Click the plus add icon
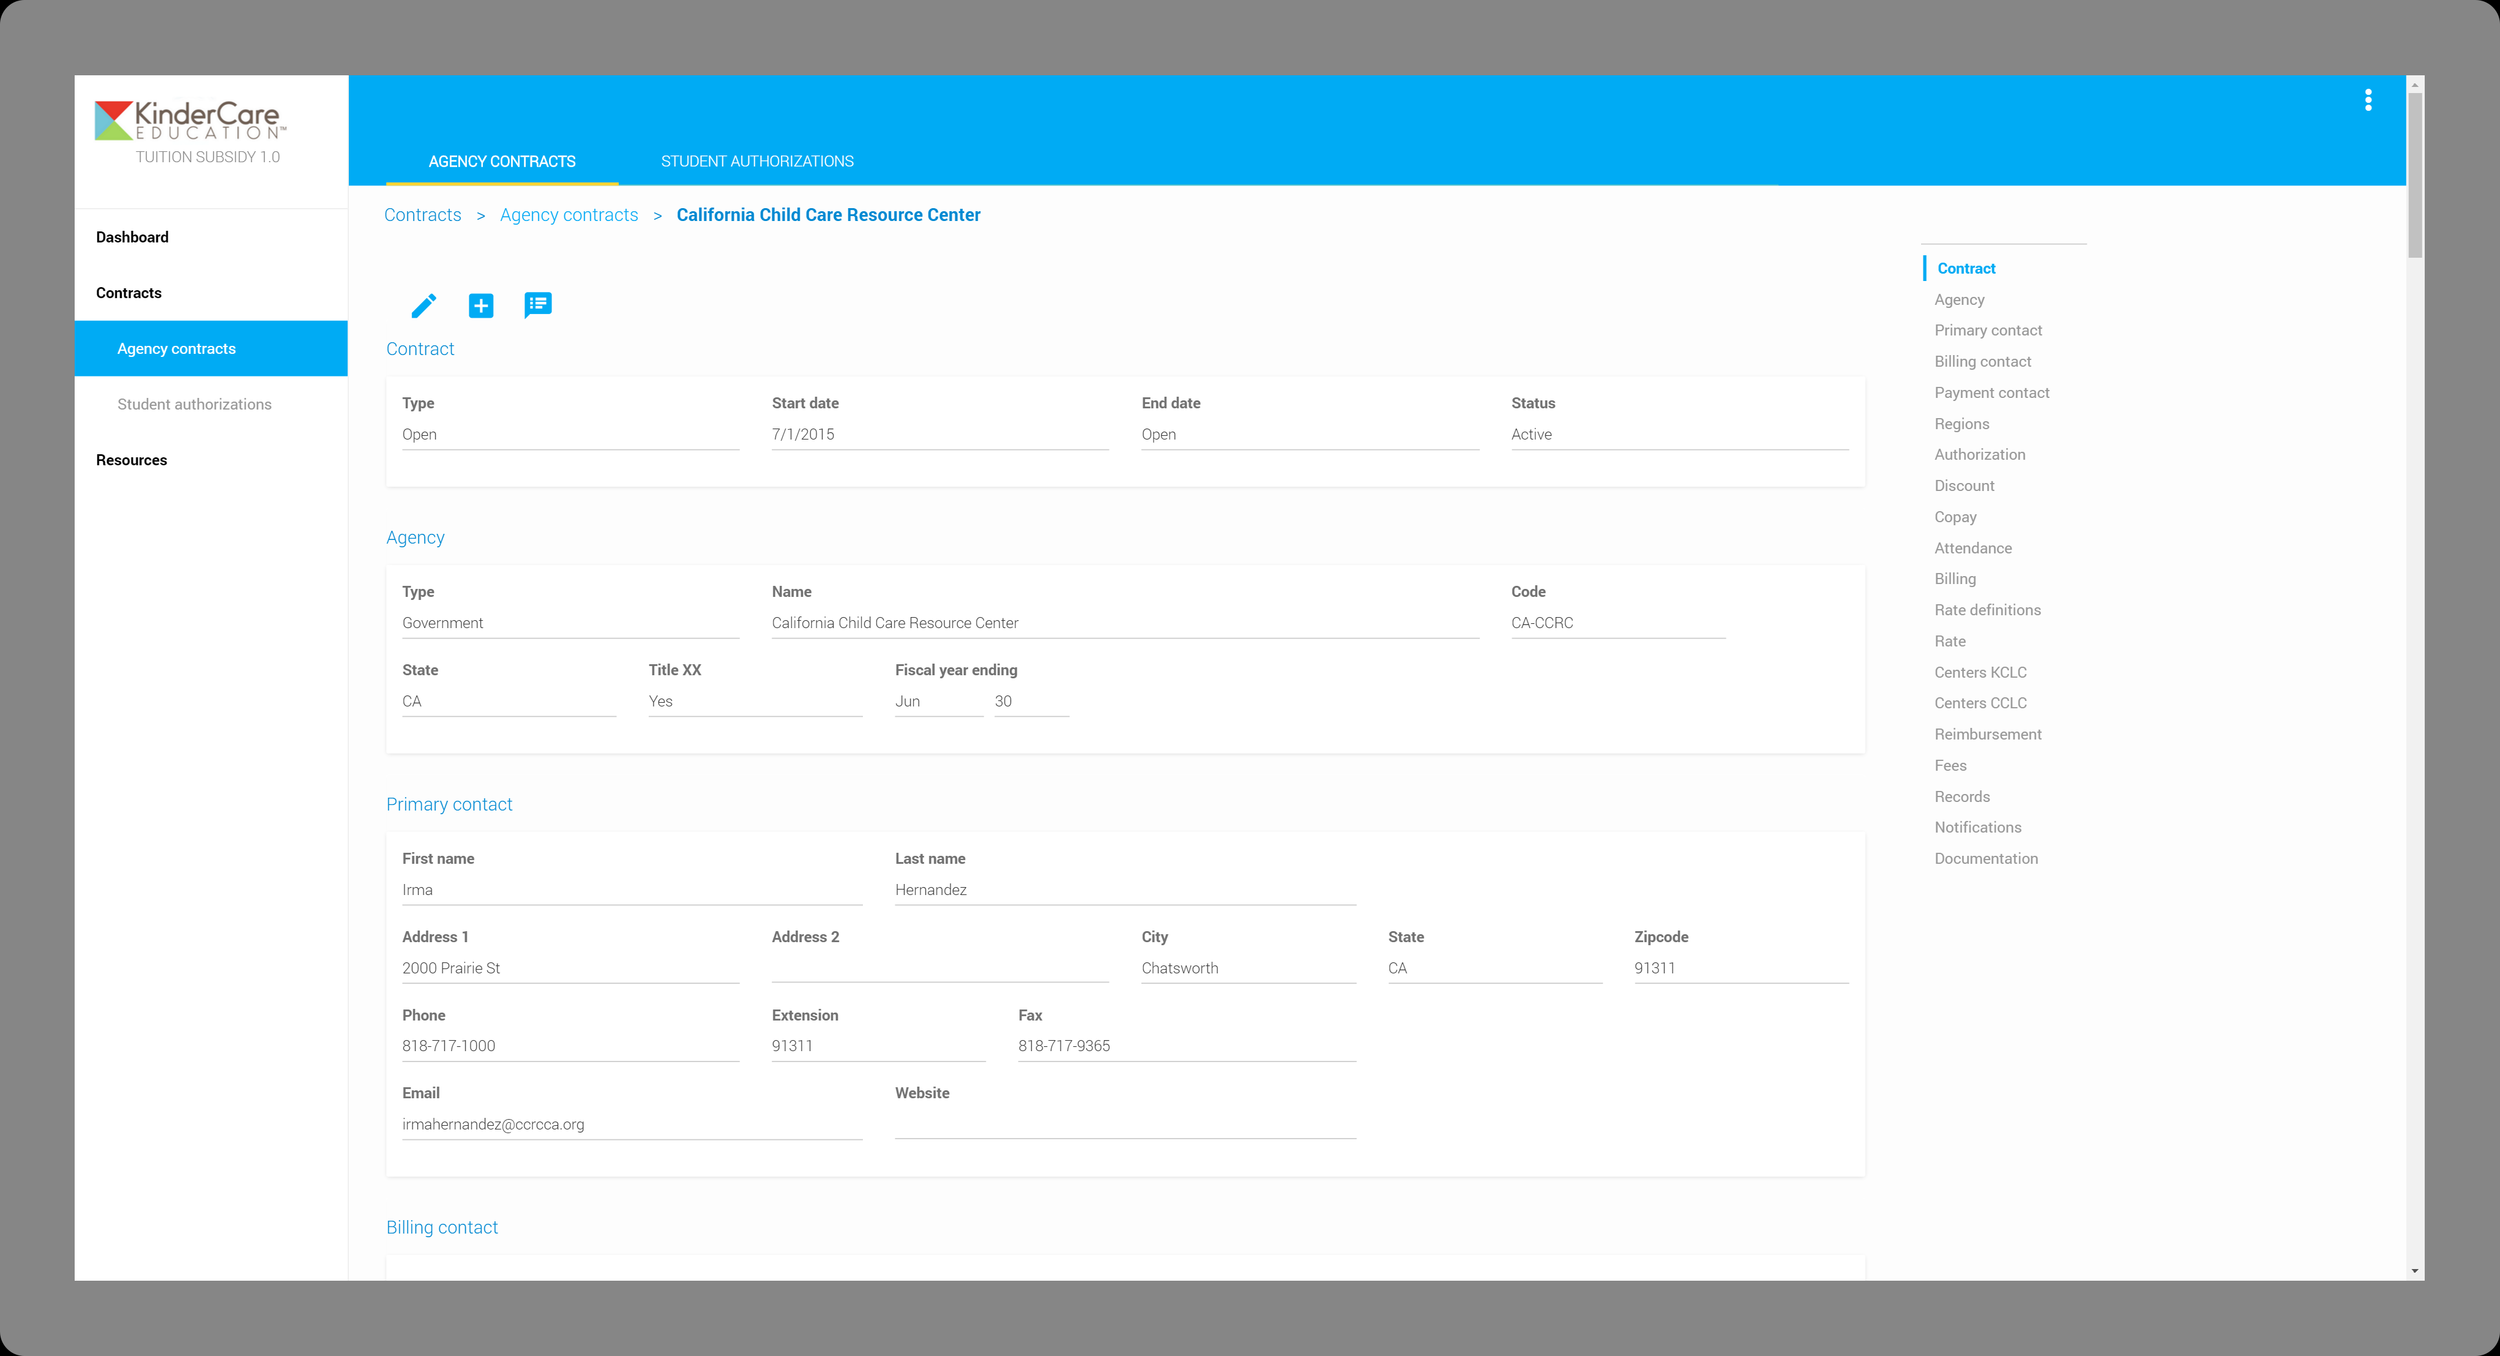The width and height of the screenshot is (2500, 1356). [481, 305]
